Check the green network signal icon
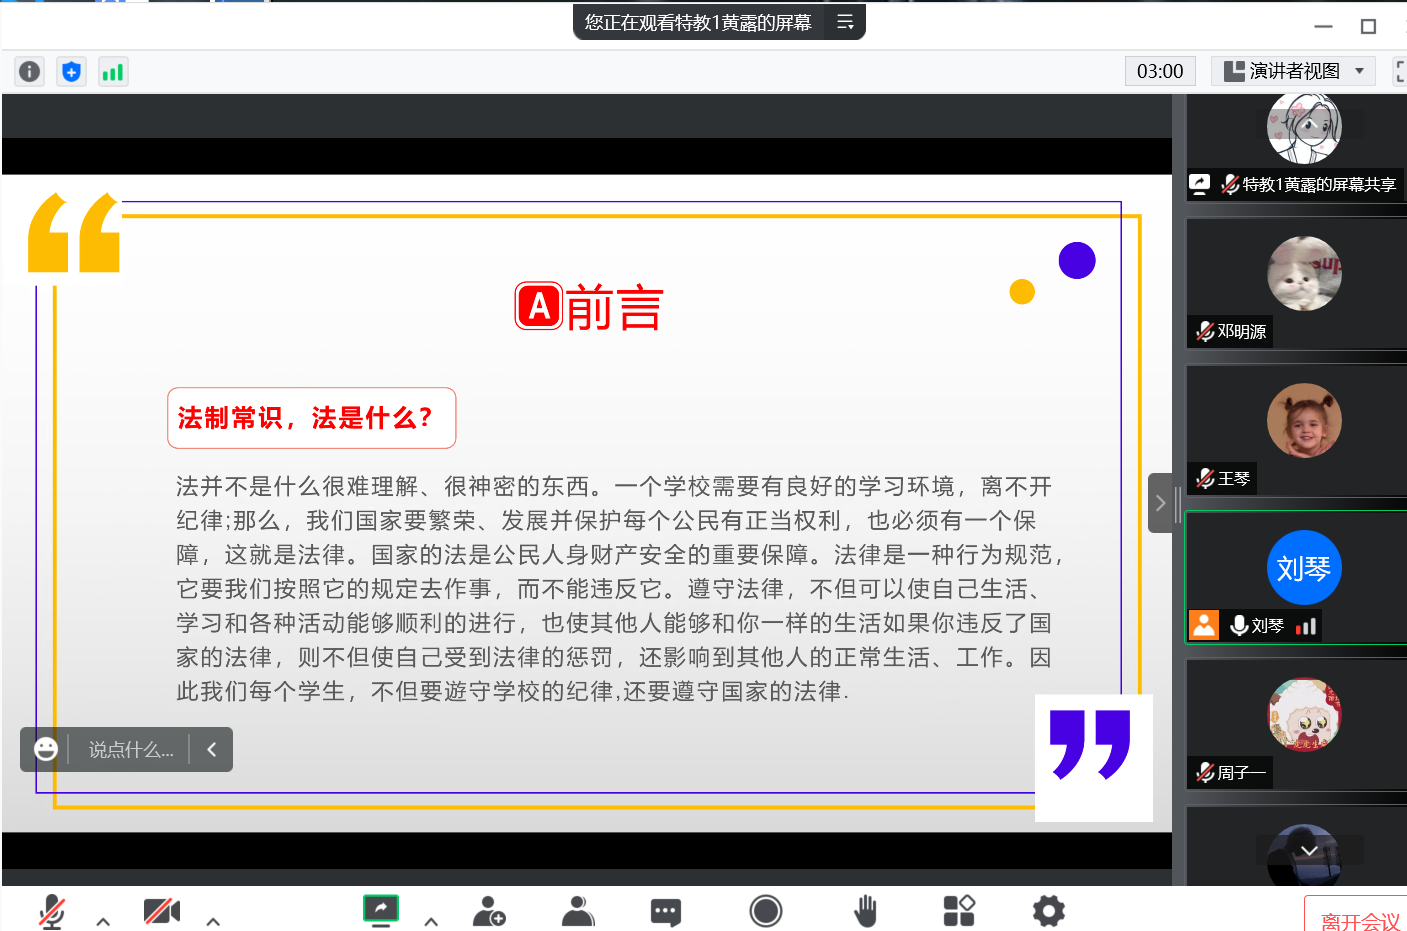The height and width of the screenshot is (931, 1407). pos(113,72)
